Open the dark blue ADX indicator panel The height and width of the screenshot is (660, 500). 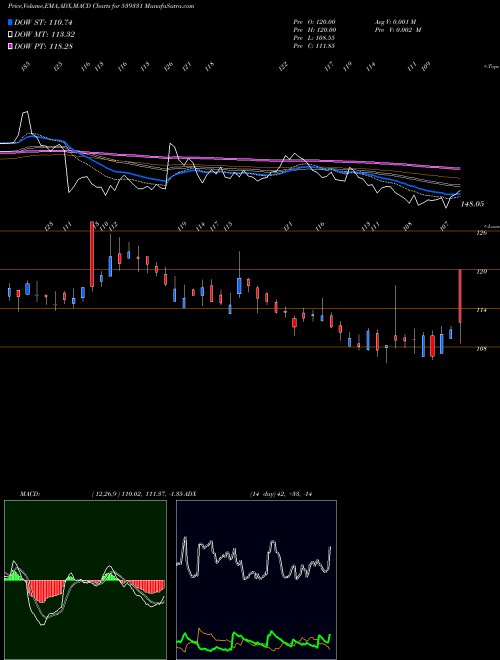coord(256,580)
